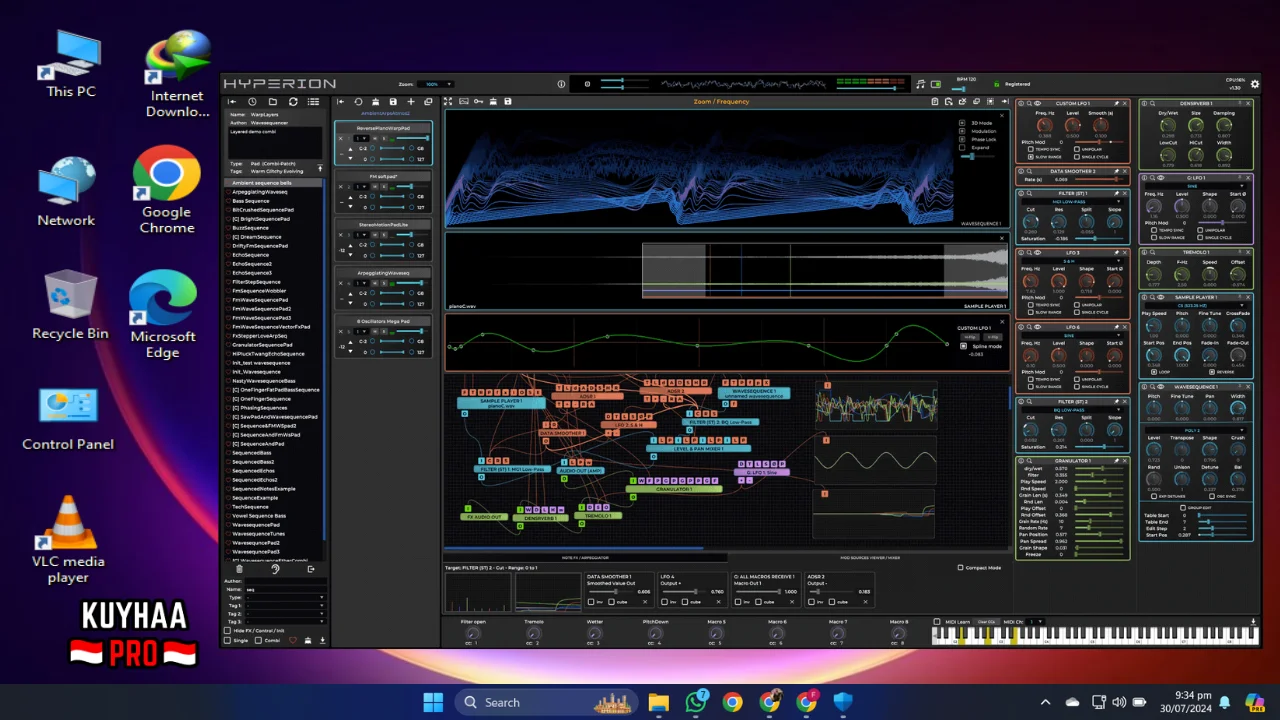Screen dimensions: 1280x720
Task: Collapse modules panel with right arrow icon
Action: [1005, 101]
